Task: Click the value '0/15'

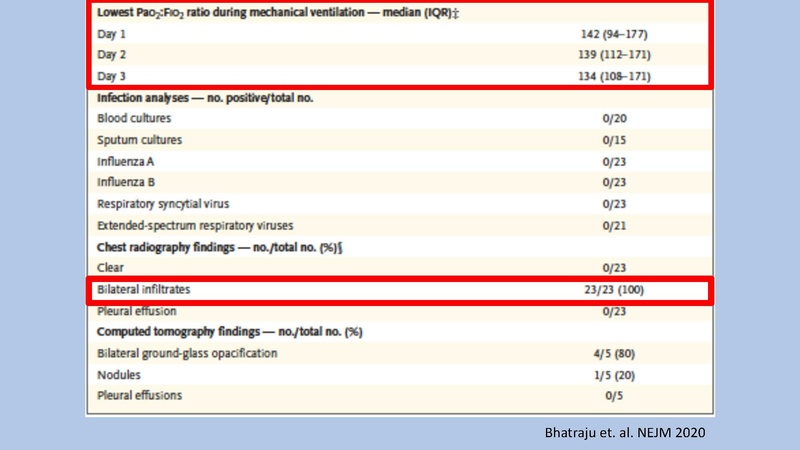Action: tap(614, 140)
